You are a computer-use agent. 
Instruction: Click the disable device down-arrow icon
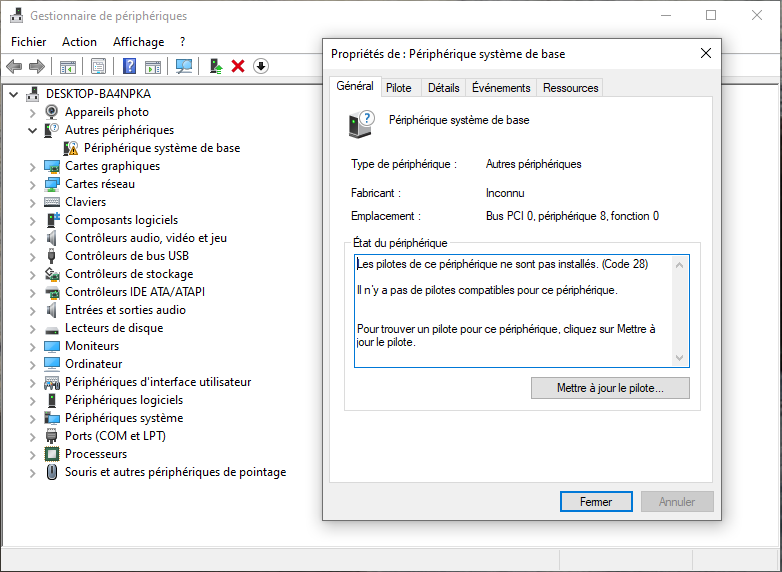pyautogui.click(x=261, y=66)
